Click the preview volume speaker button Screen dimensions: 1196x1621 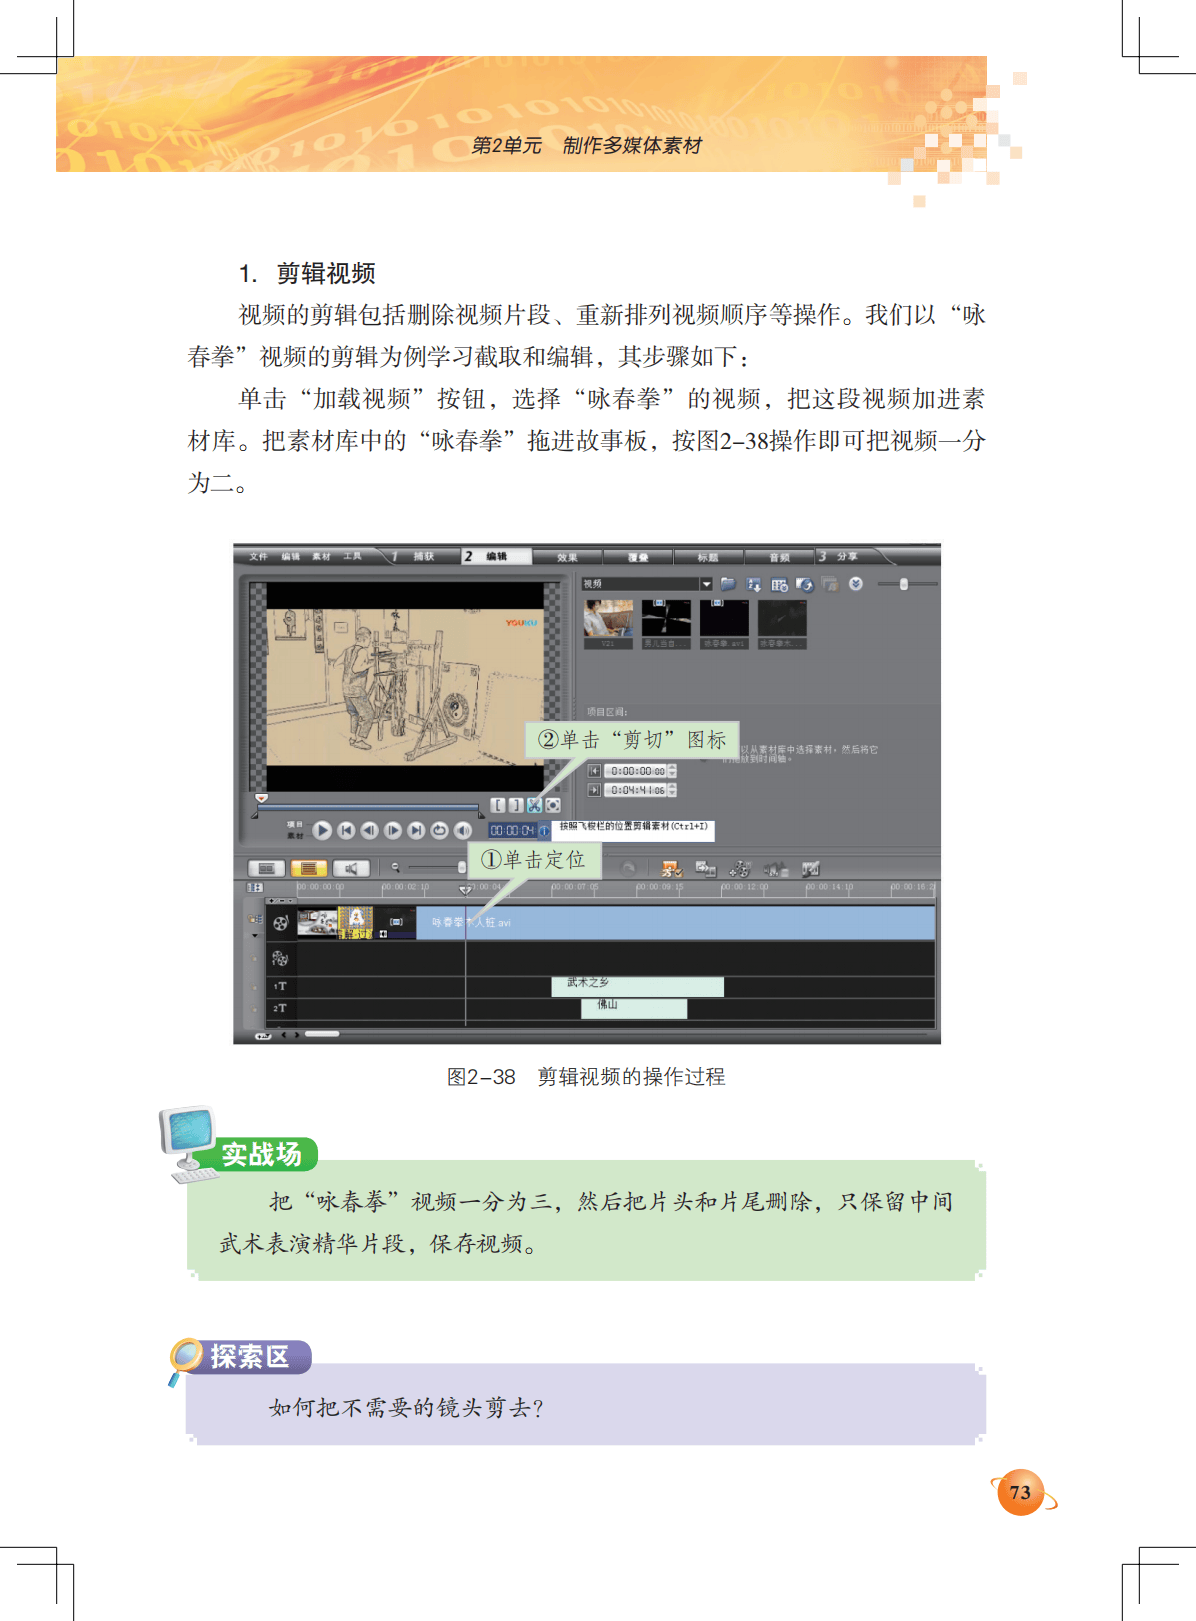tap(462, 830)
